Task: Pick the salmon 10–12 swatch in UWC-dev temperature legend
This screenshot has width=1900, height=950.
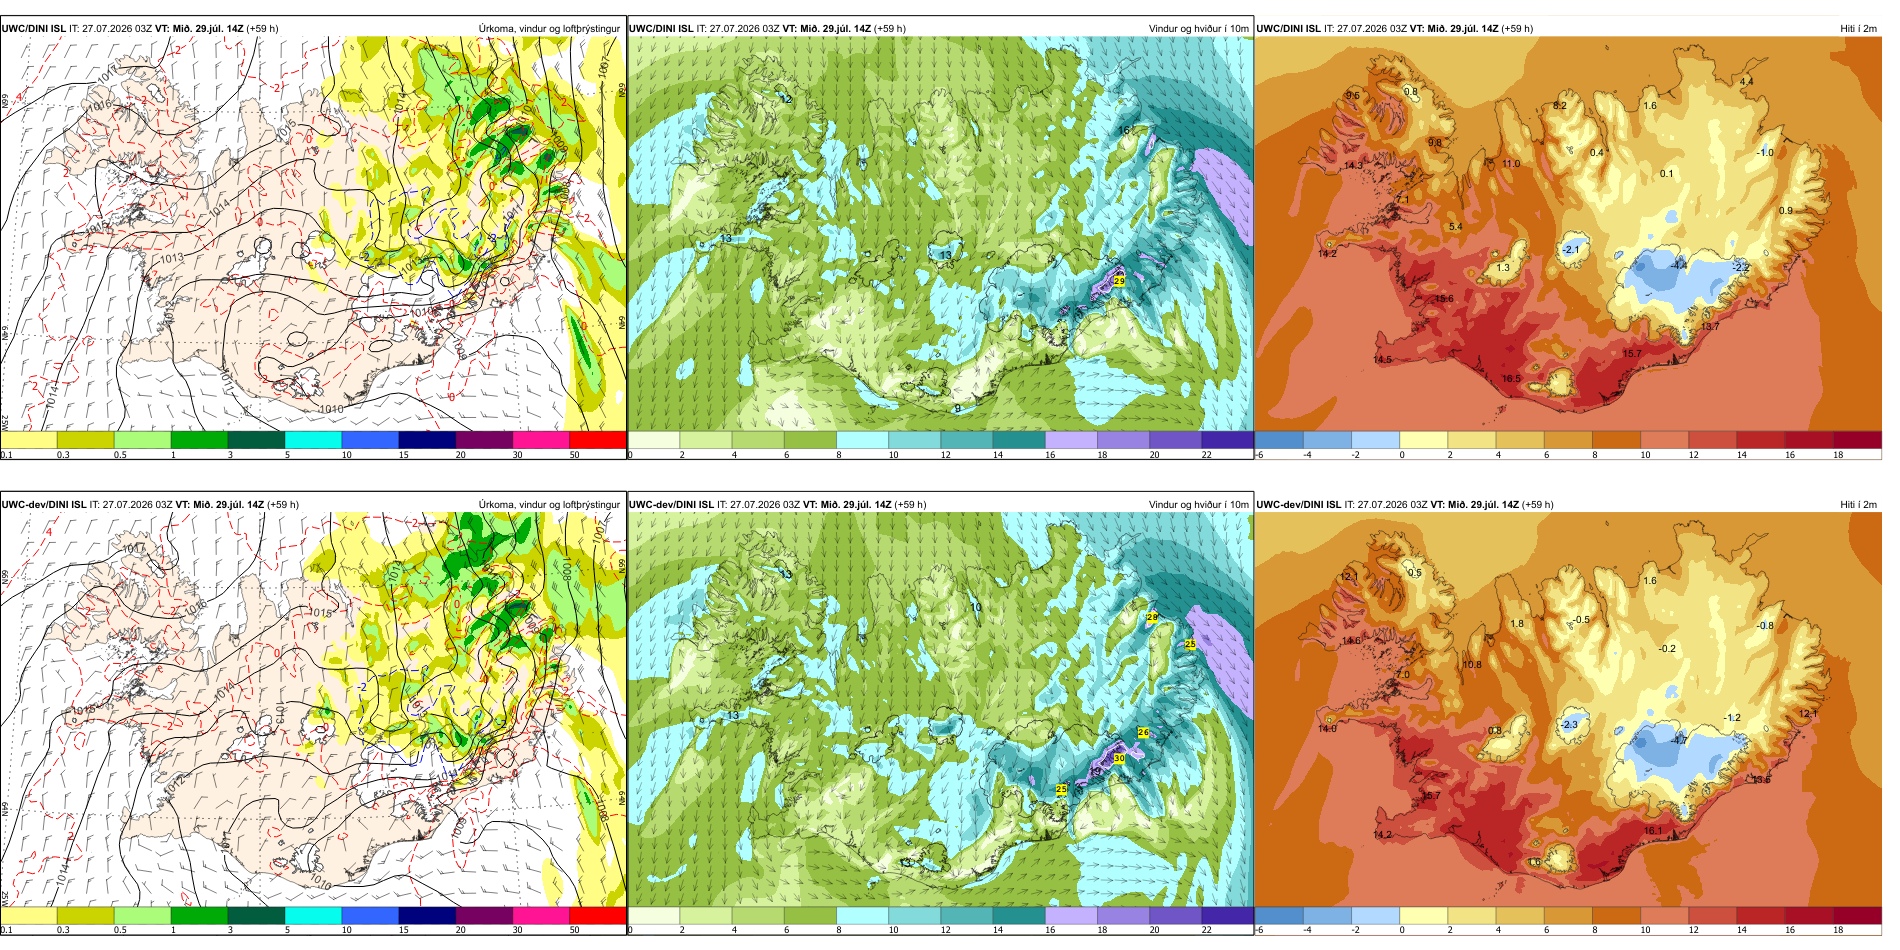Action: (x=1665, y=916)
